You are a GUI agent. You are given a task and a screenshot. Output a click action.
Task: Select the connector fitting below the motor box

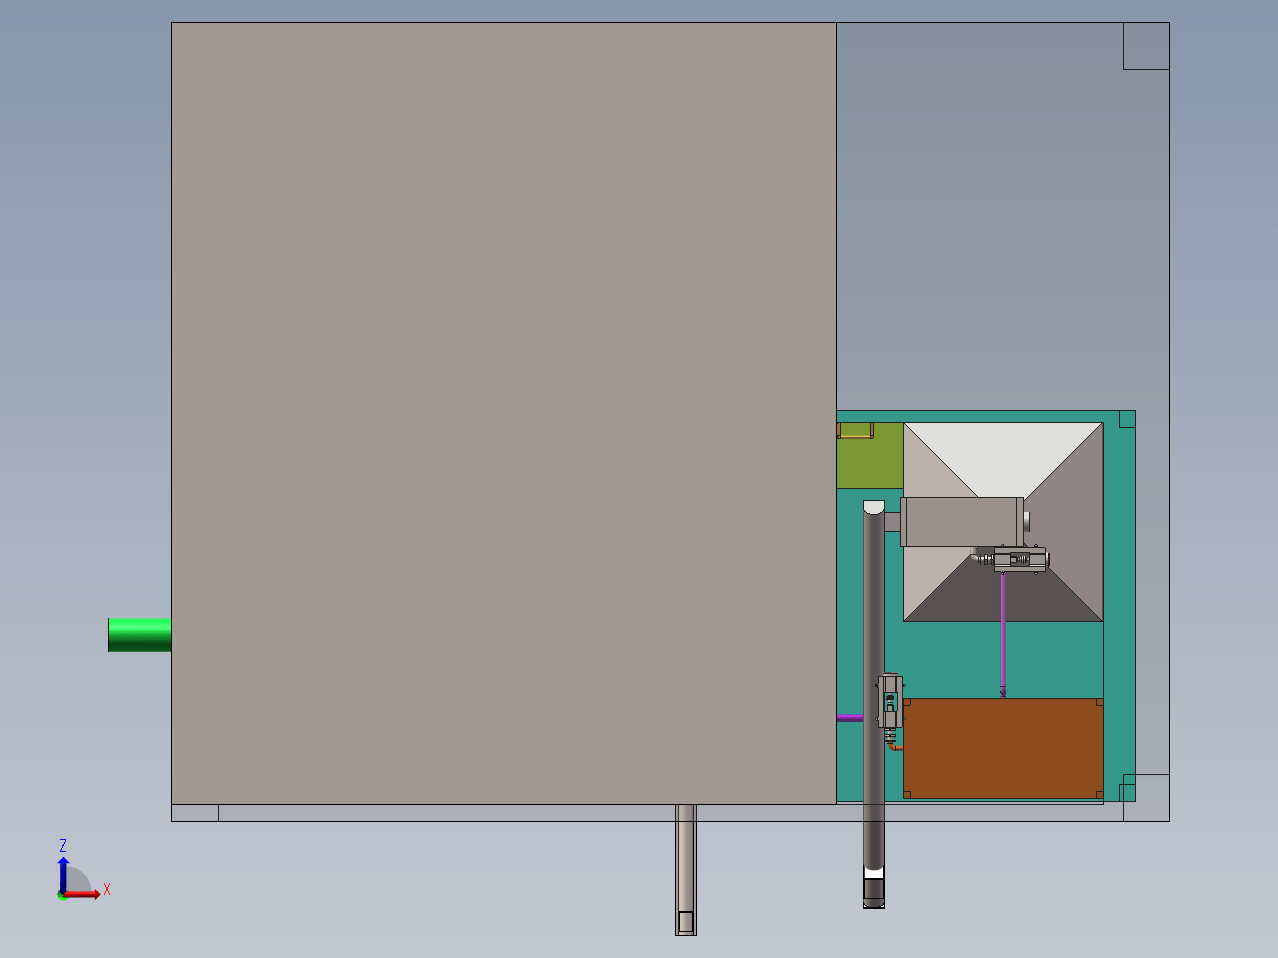(x=1020, y=560)
